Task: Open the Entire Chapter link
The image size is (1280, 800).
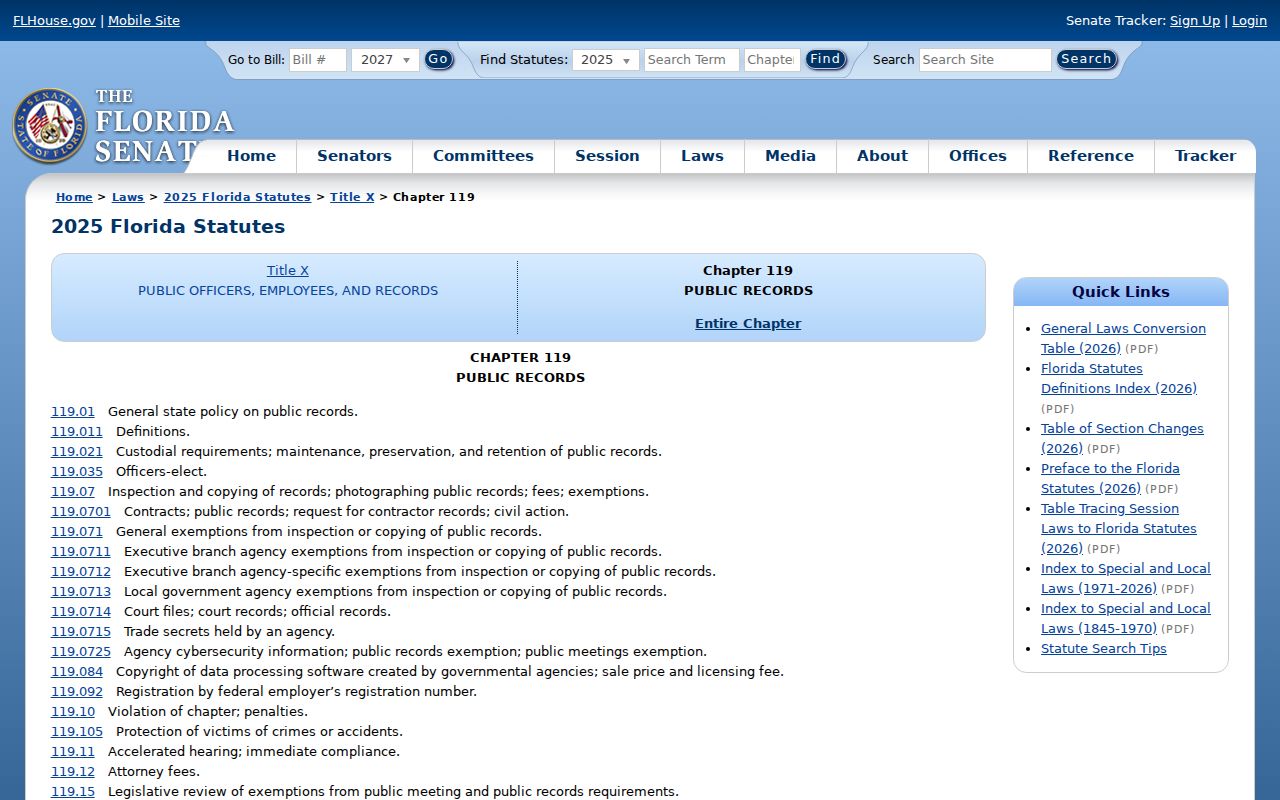Action: [x=748, y=324]
